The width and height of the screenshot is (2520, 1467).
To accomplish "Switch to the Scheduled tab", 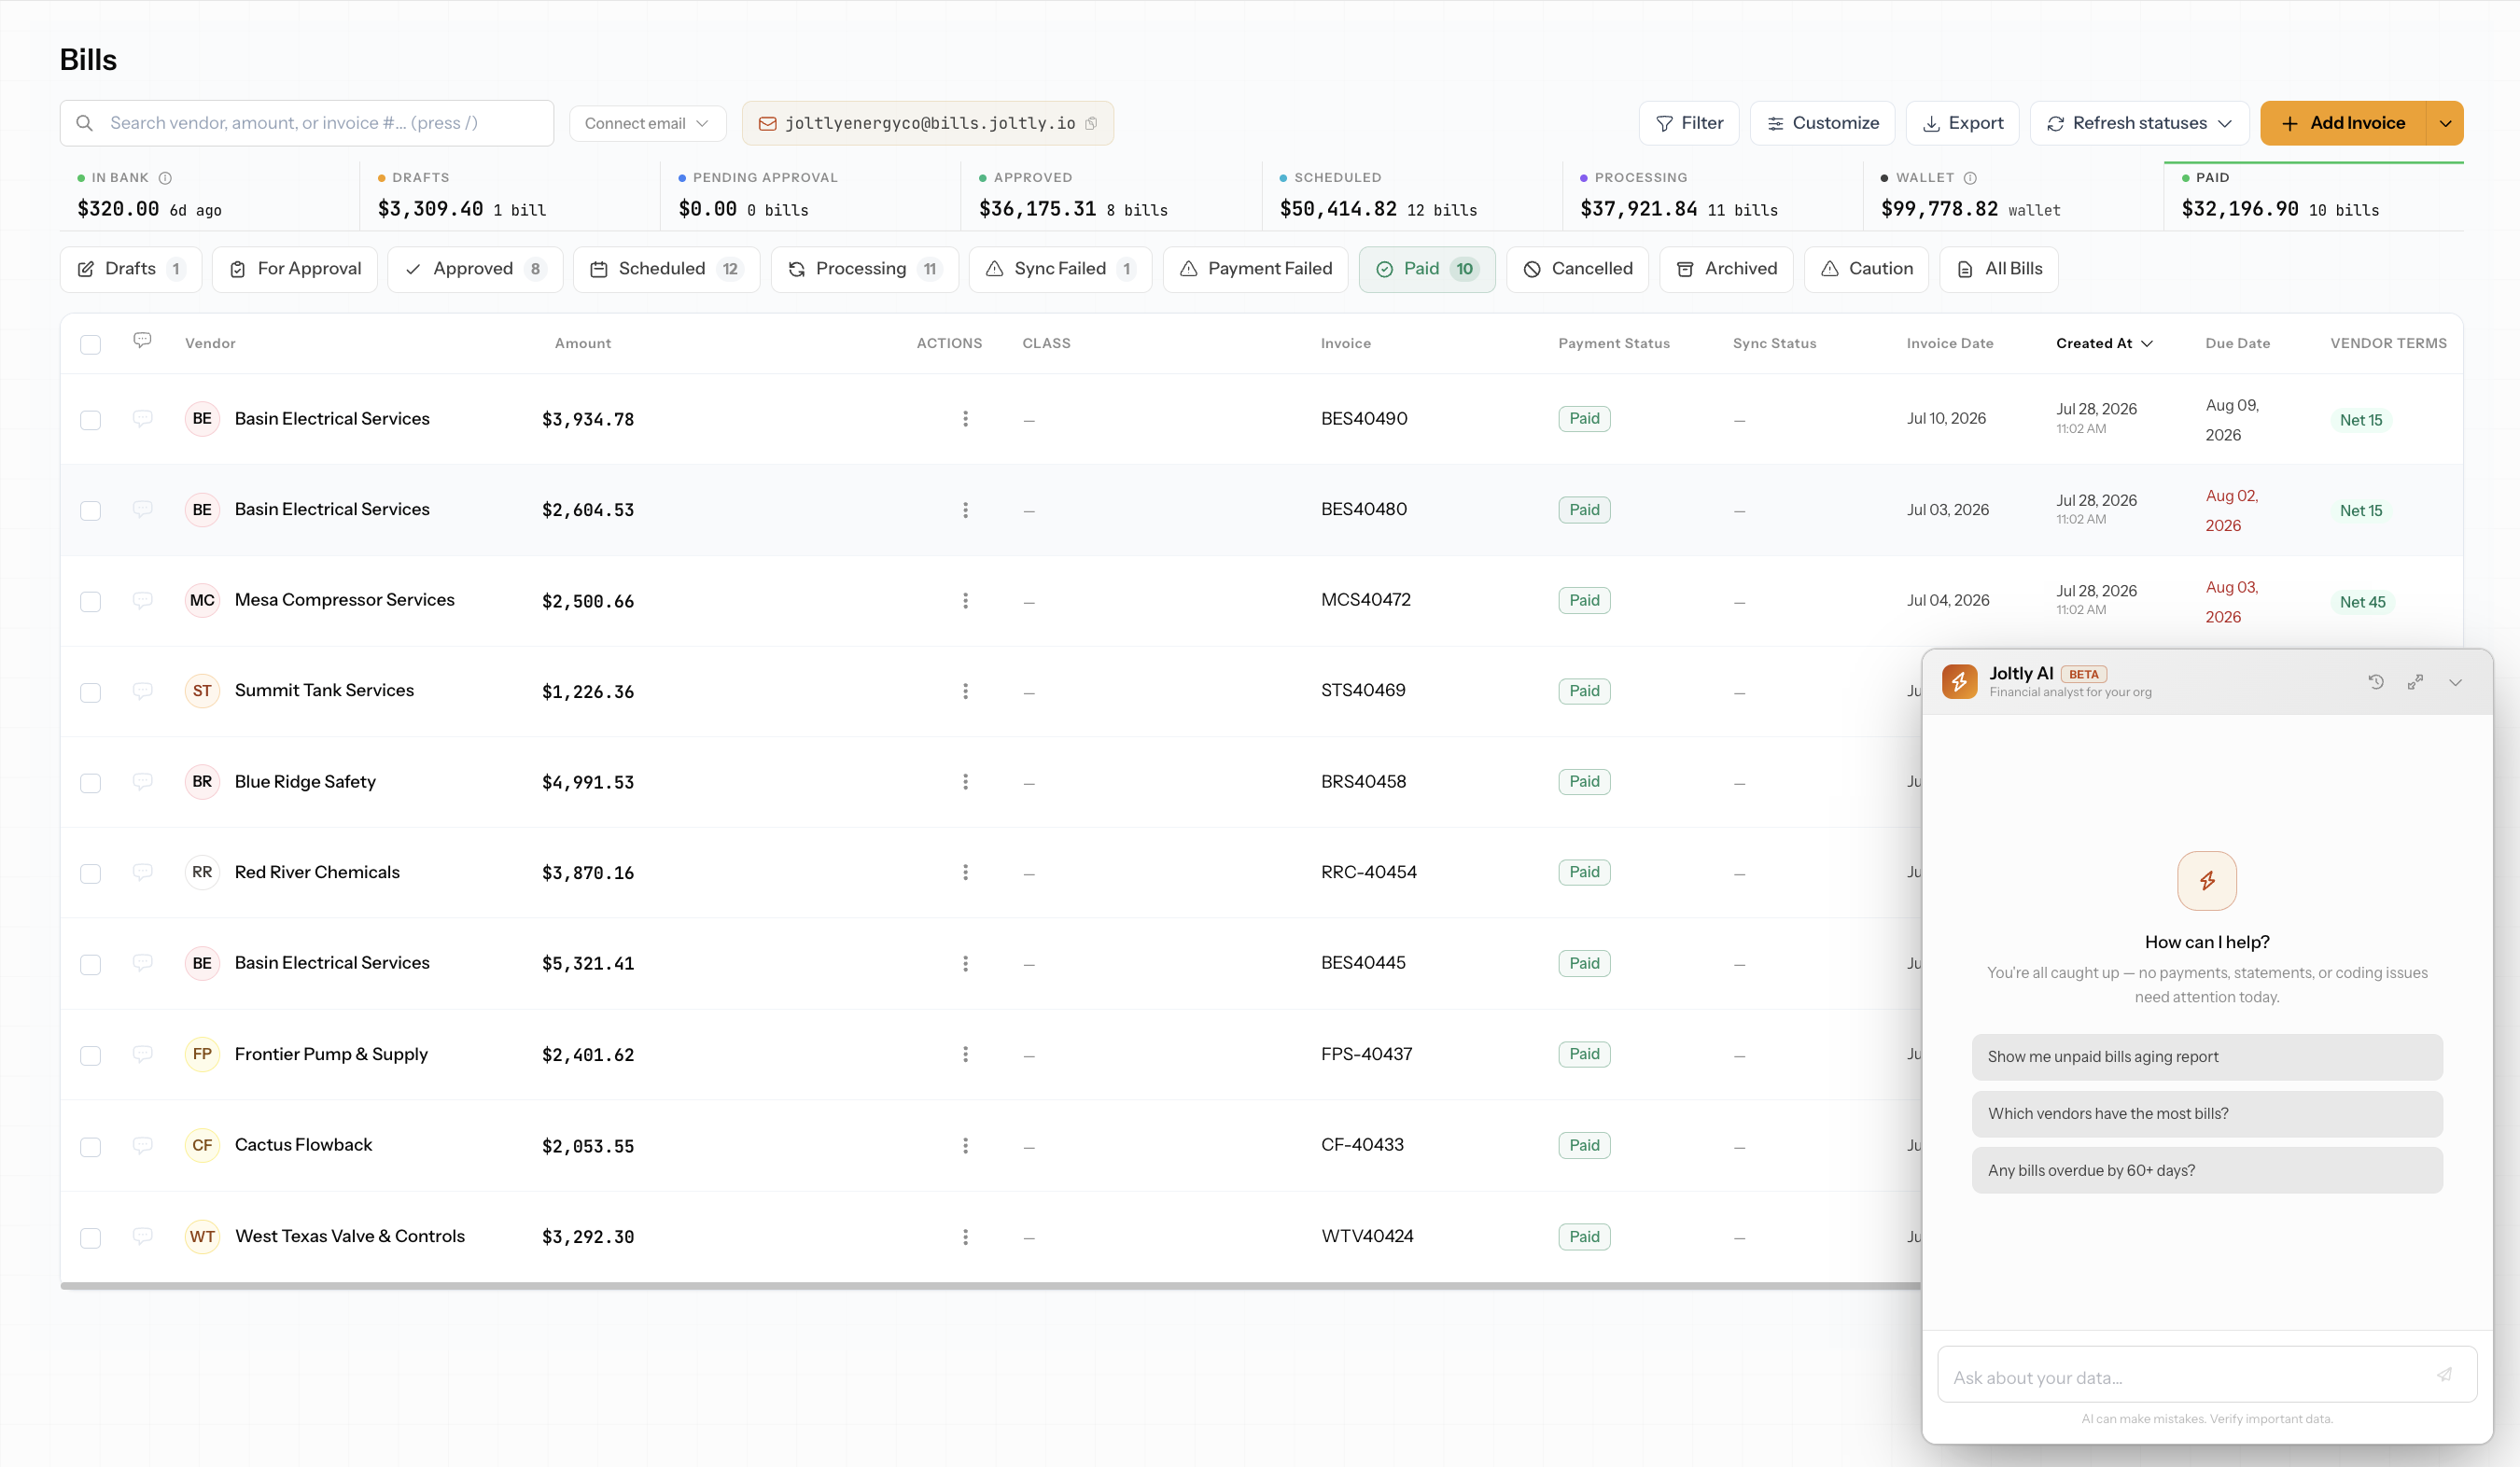I will 666,269.
